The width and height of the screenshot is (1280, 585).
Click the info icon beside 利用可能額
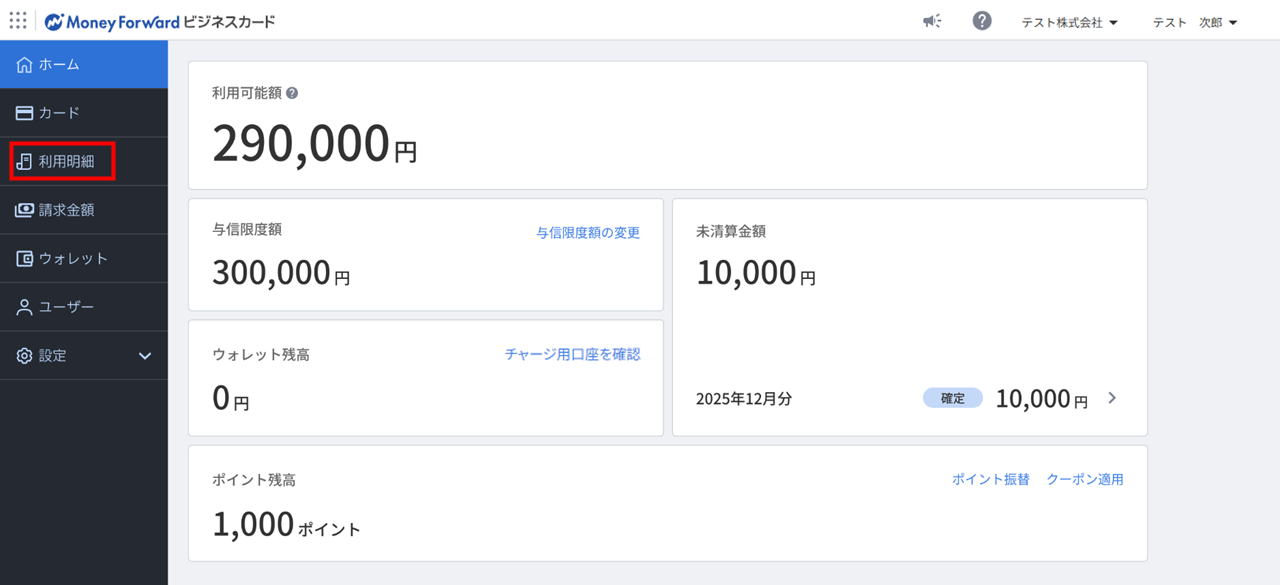tap(292, 93)
